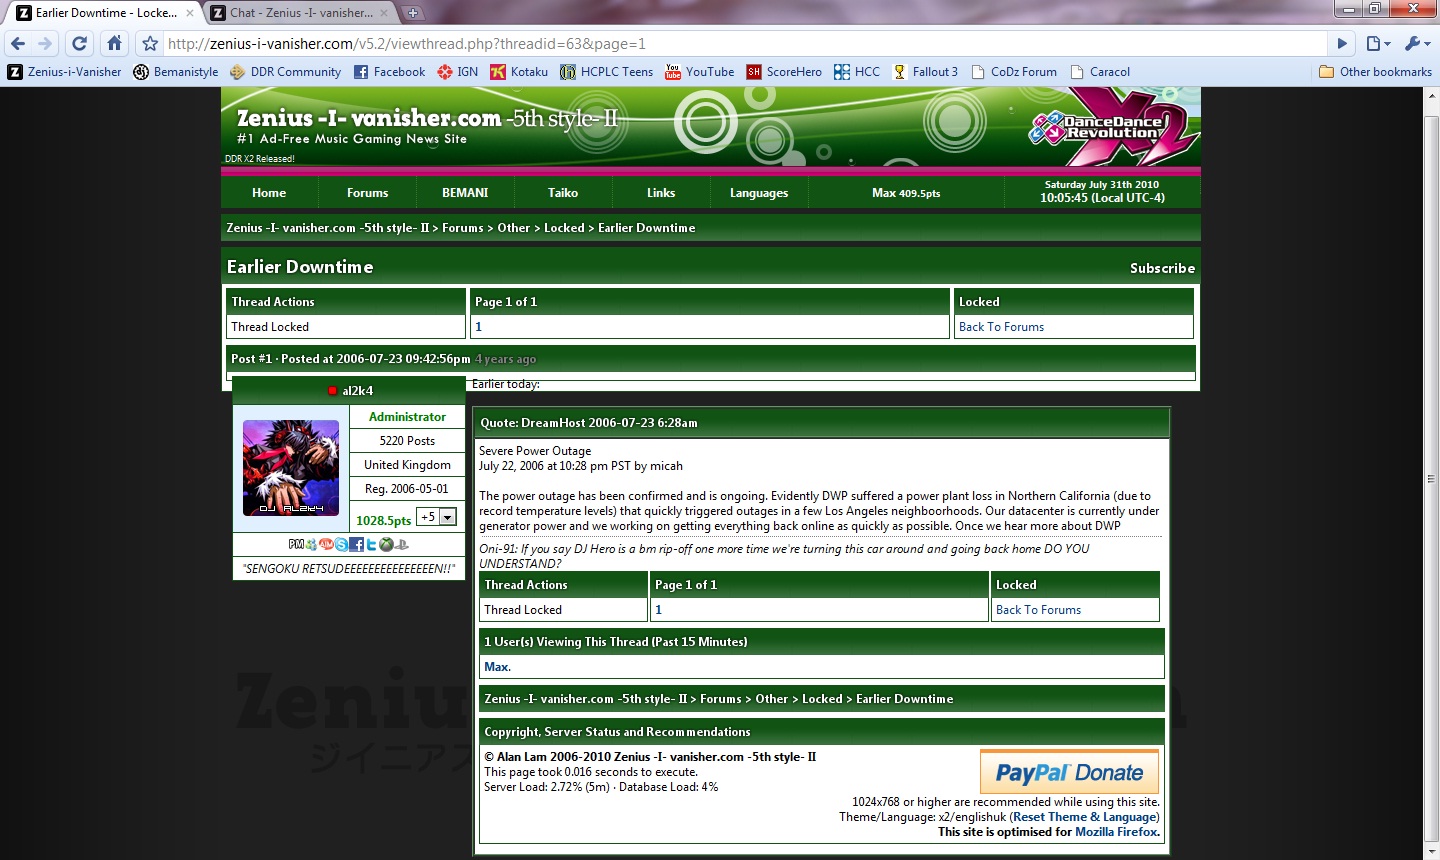Open the BEMANI navigation item

click(x=465, y=193)
